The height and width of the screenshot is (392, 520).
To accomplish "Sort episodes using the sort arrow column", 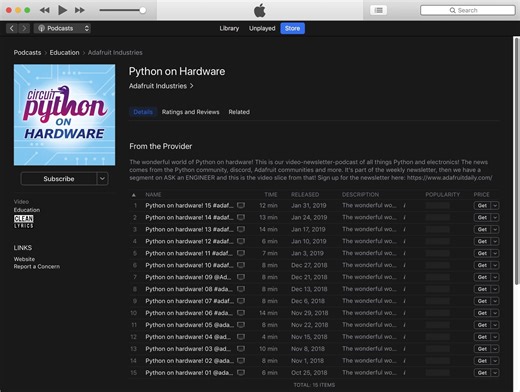I will point(134,195).
